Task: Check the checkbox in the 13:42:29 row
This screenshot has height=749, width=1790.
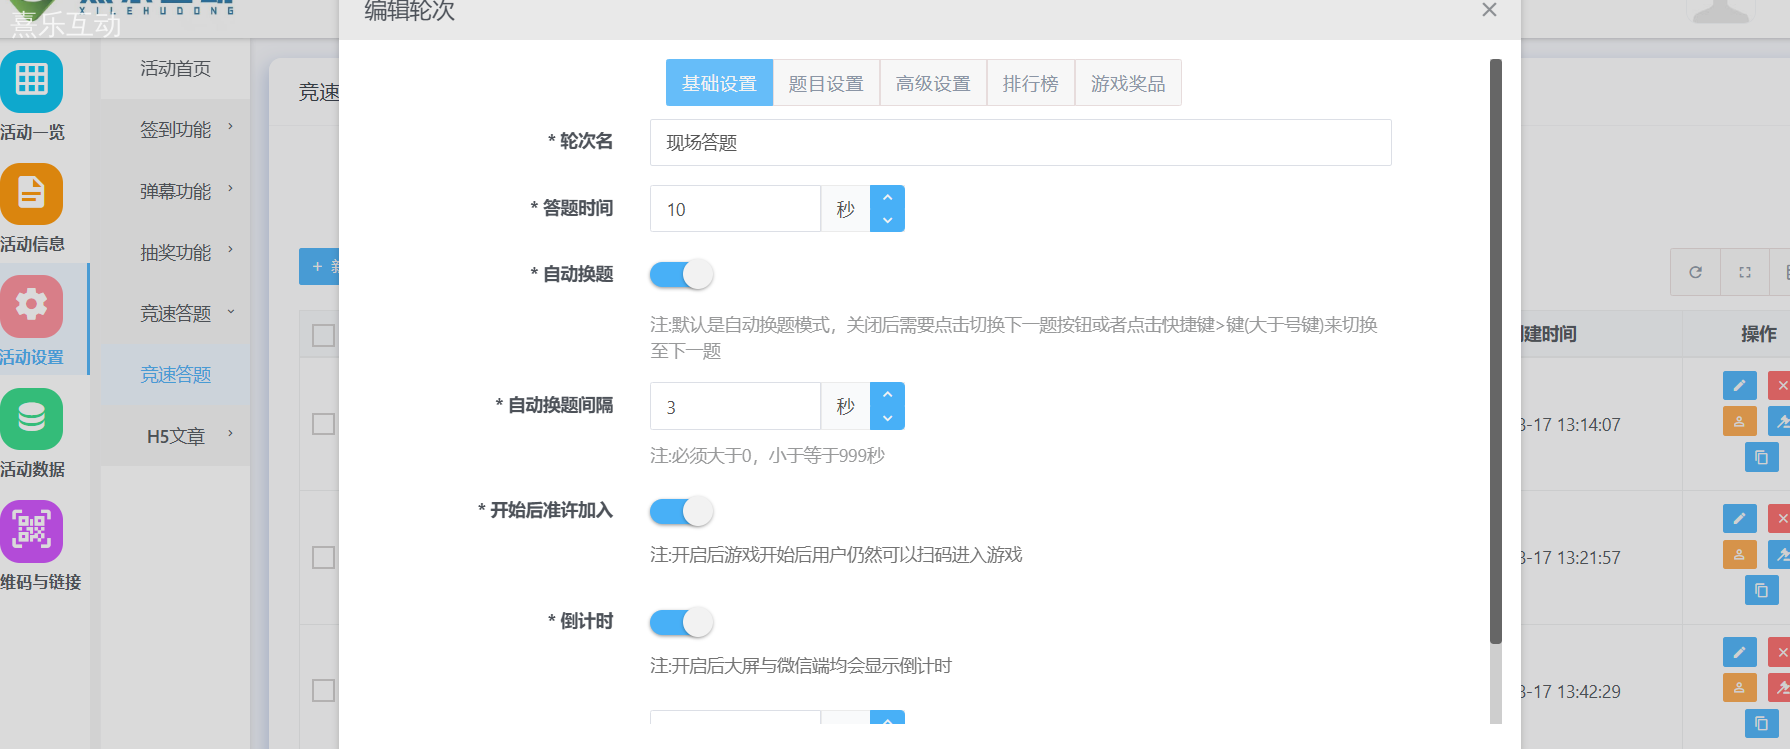Action: coord(323,691)
